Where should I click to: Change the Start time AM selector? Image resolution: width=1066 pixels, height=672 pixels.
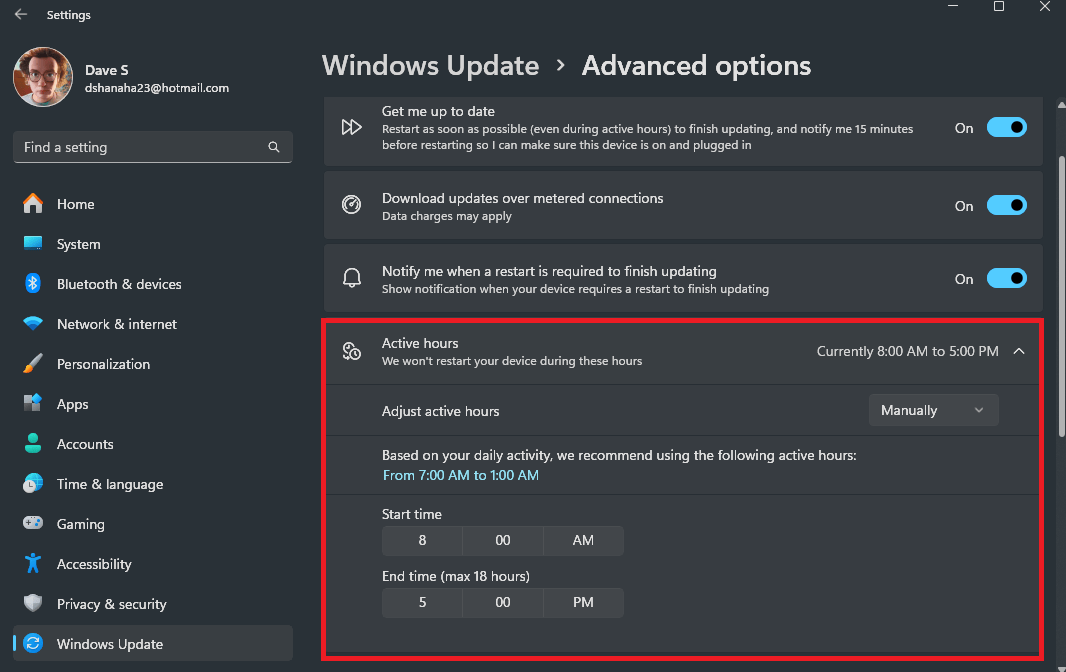(583, 540)
